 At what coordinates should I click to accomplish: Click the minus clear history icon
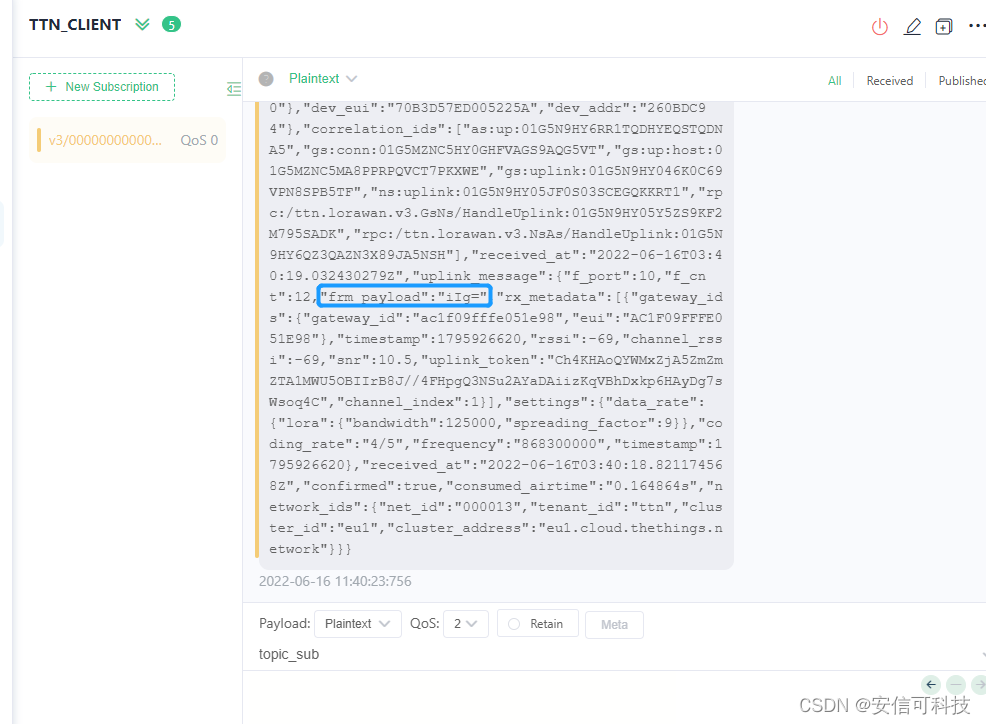[x=956, y=684]
